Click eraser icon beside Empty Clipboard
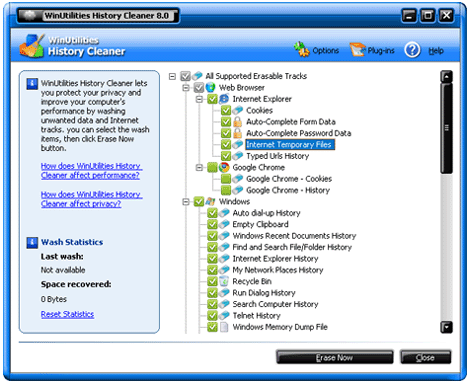The height and width of the screenshot is (384, 470). tap(224, 224)
